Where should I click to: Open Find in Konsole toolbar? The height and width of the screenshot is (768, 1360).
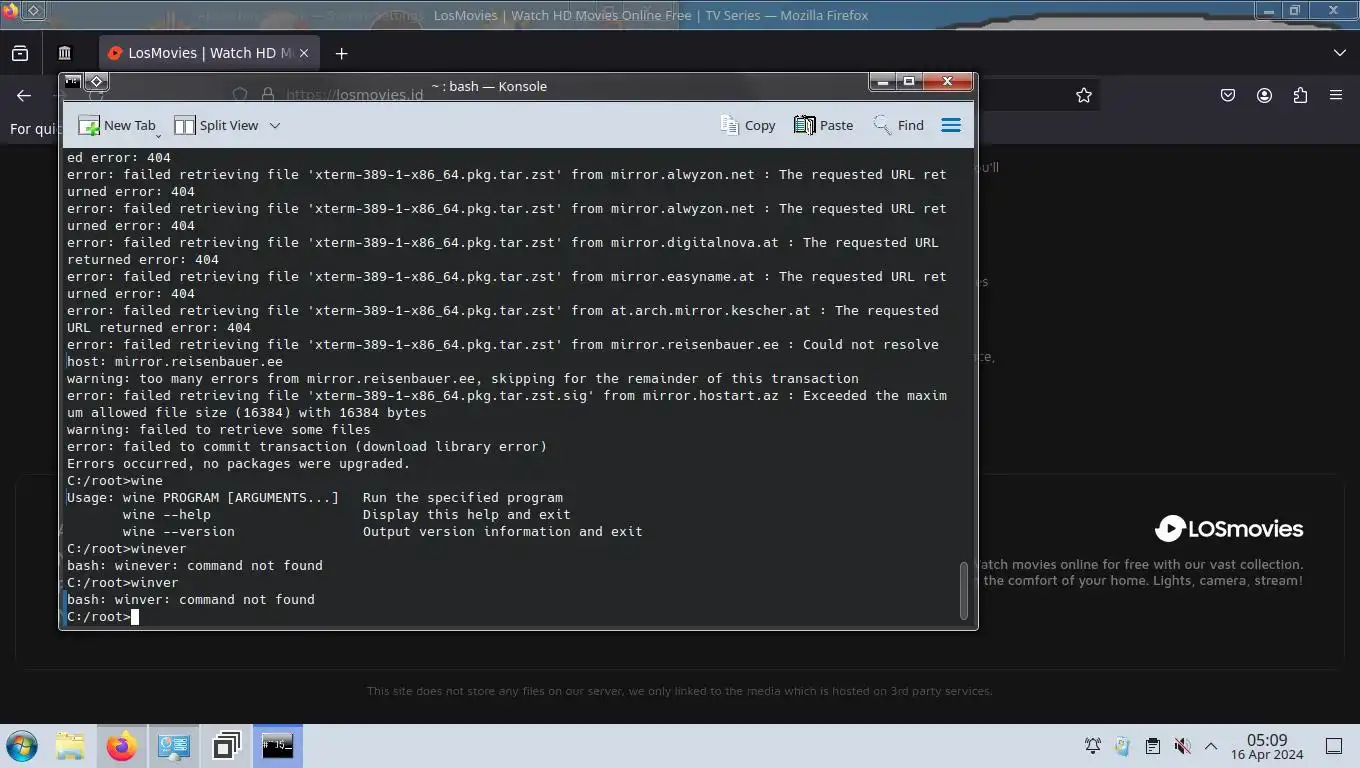898,125
